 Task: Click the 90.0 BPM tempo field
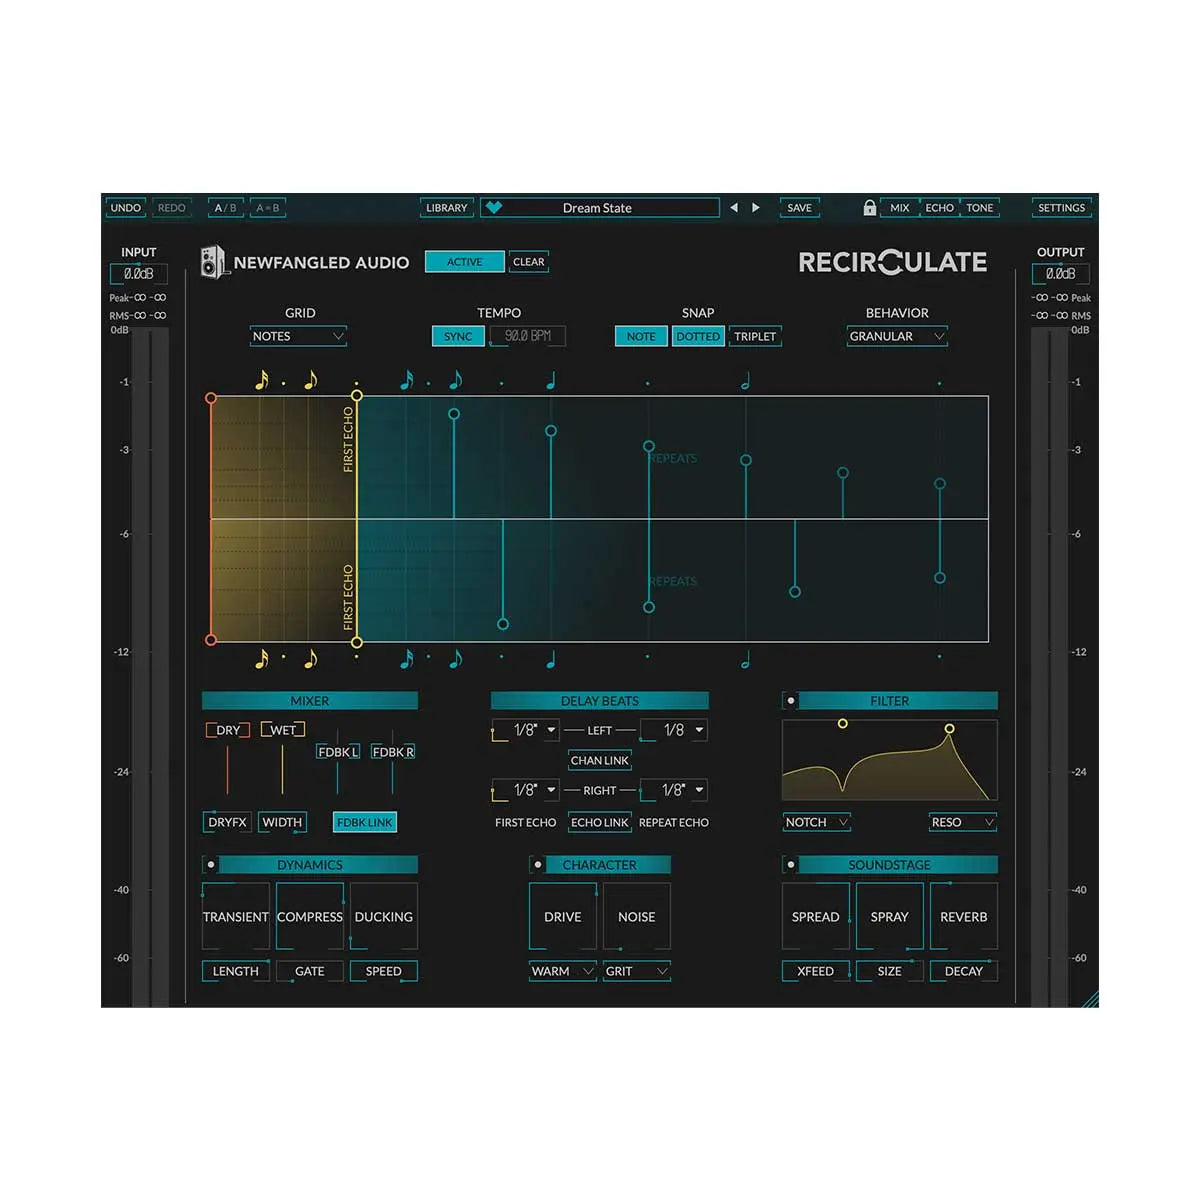[x=530, y=336]
